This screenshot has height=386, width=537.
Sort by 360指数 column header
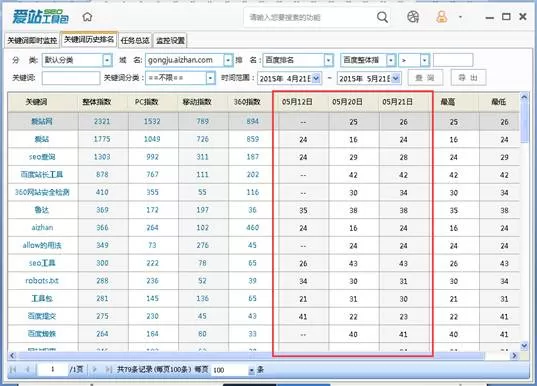pyautogui.click(x=247, y=102)
